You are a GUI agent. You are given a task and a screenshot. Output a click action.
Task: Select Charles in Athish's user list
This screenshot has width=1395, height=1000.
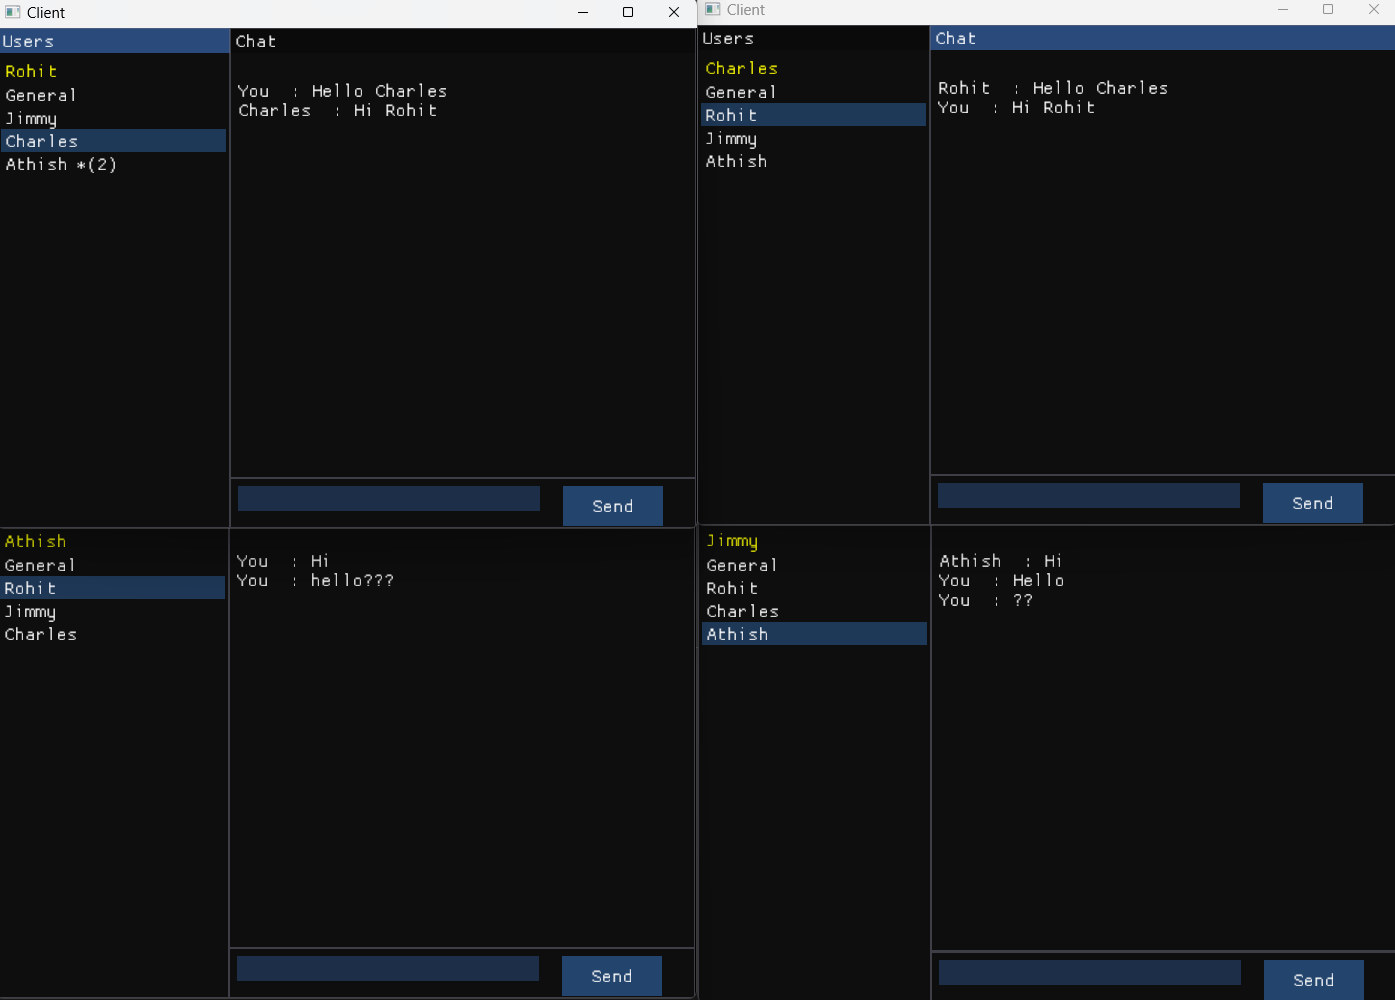click(113, 634)
